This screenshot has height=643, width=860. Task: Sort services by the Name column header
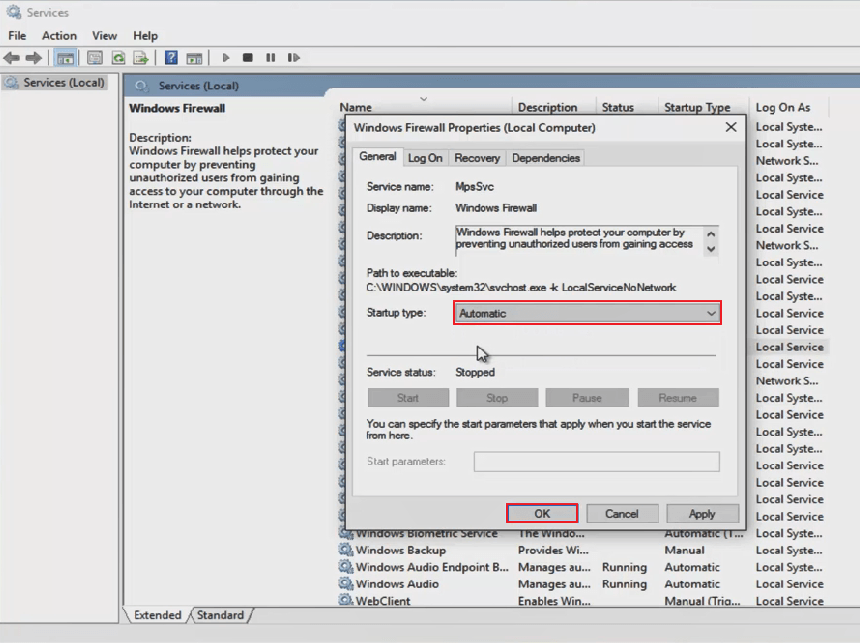pos(425,107)
